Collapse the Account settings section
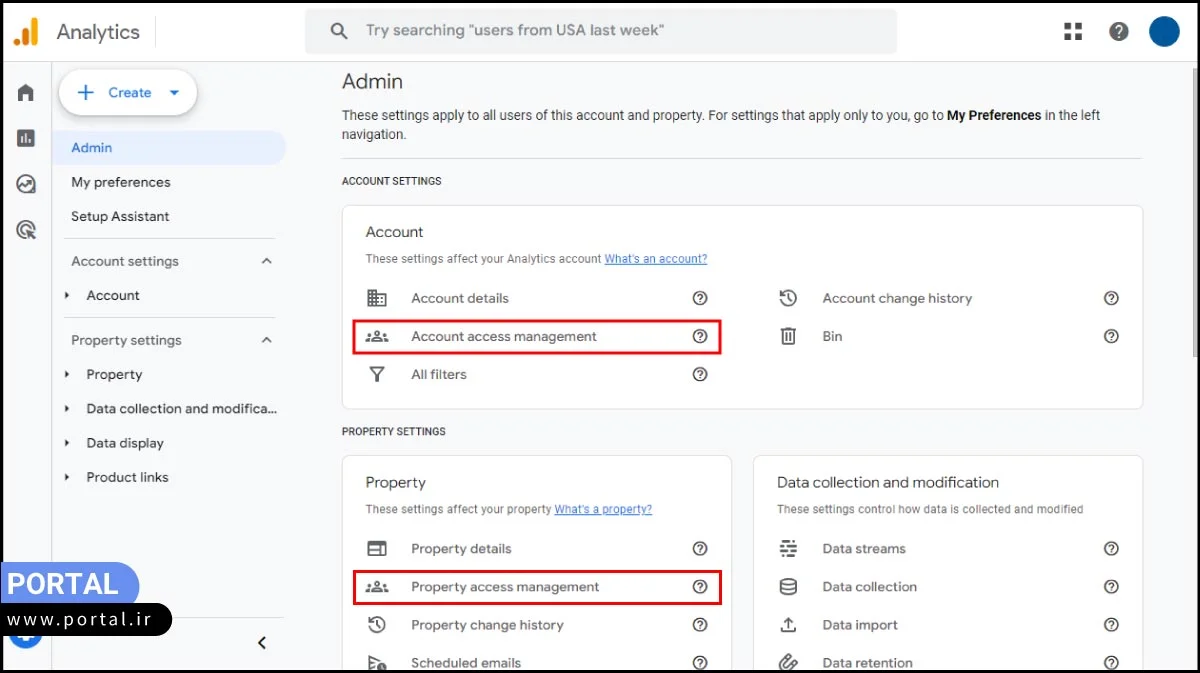Viewport: 1200px width, 673px height. 266,260
